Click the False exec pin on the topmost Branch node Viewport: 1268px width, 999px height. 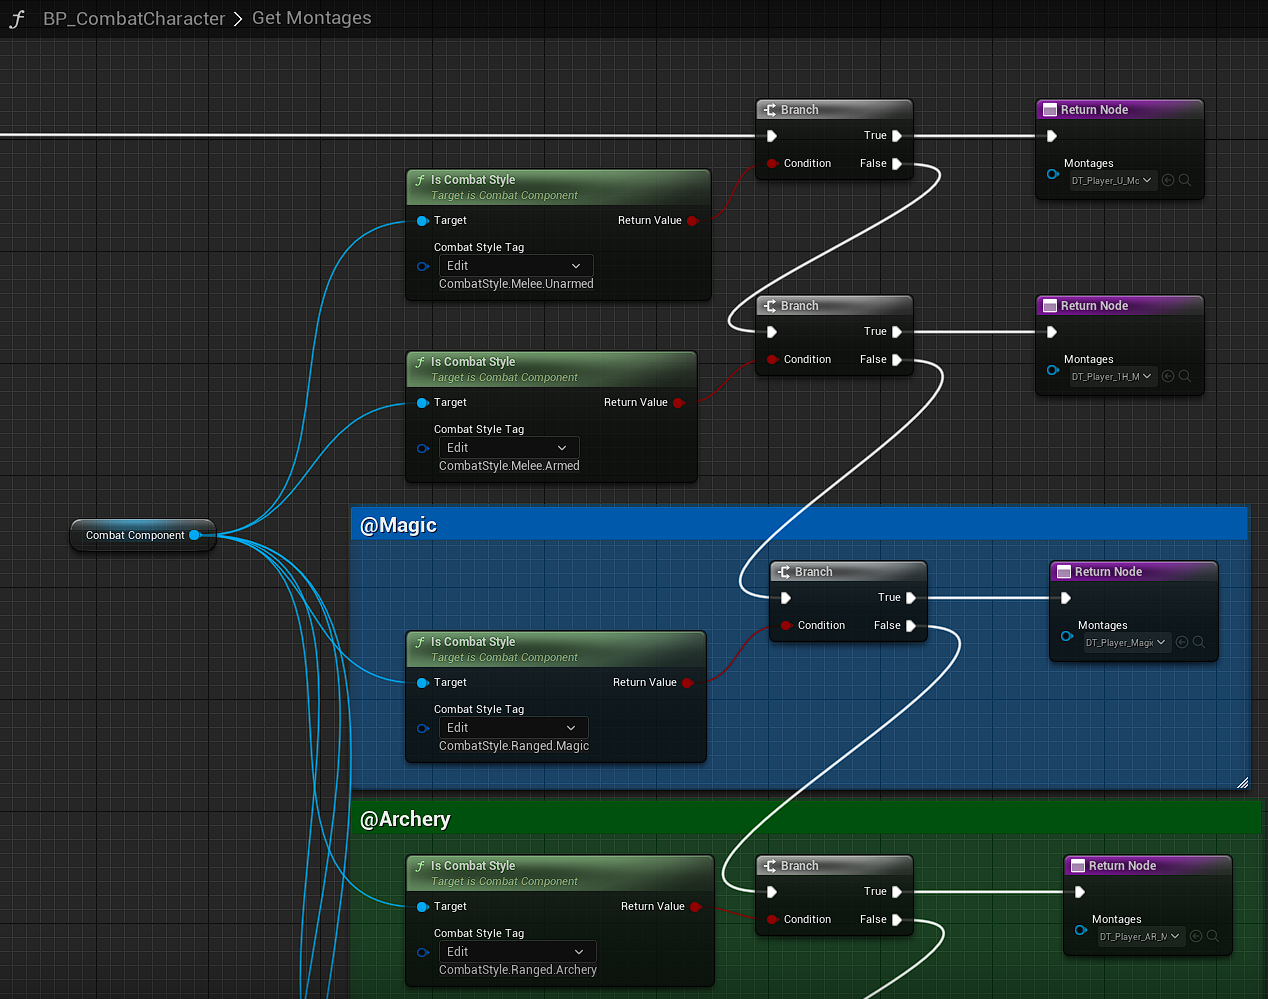pos(897,163)
